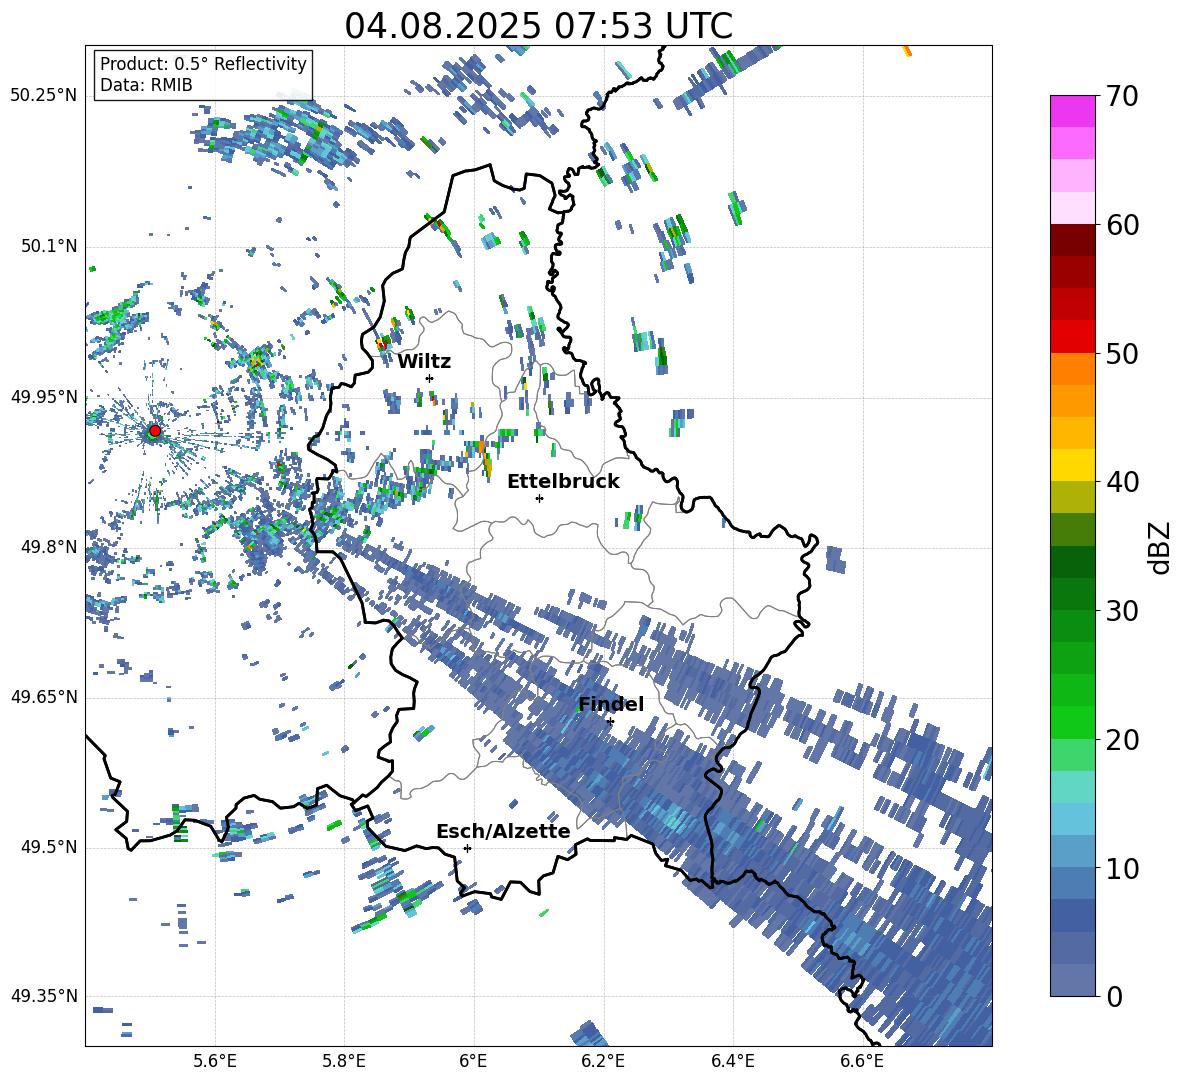Click the bright green colorbar band at 20
1184x1081 pixels.
point(1072,722)
